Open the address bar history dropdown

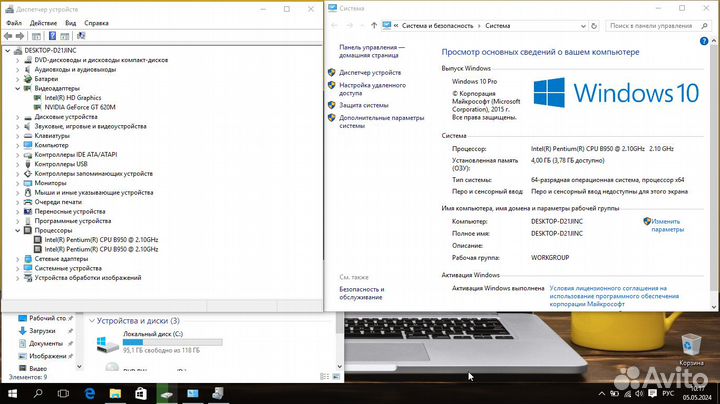pos(583,26)
